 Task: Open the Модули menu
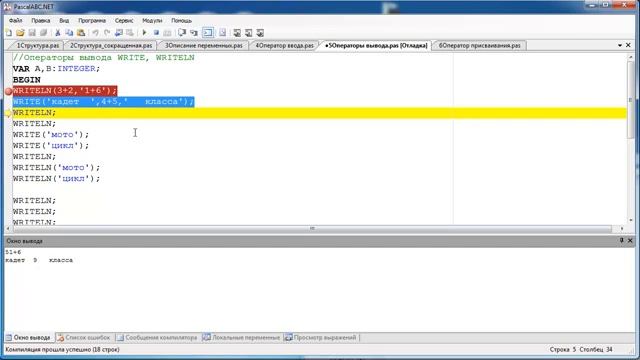click(152, 20)
